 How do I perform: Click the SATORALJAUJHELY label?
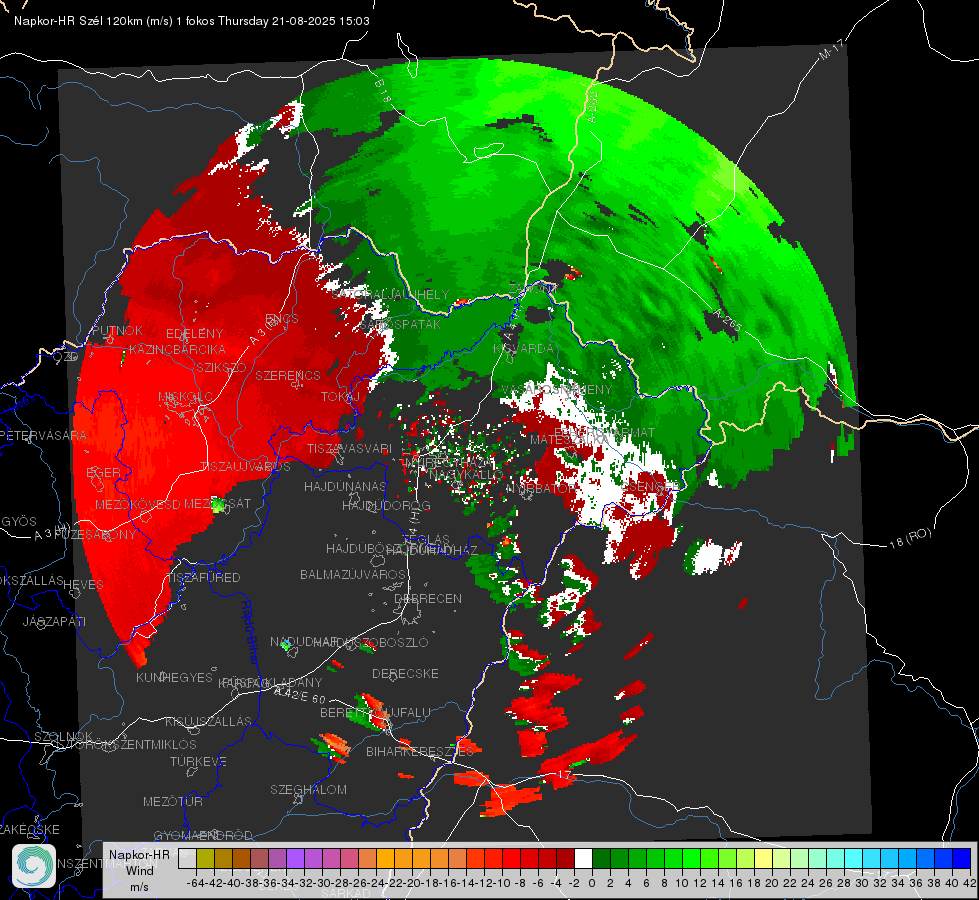point(391,294)
